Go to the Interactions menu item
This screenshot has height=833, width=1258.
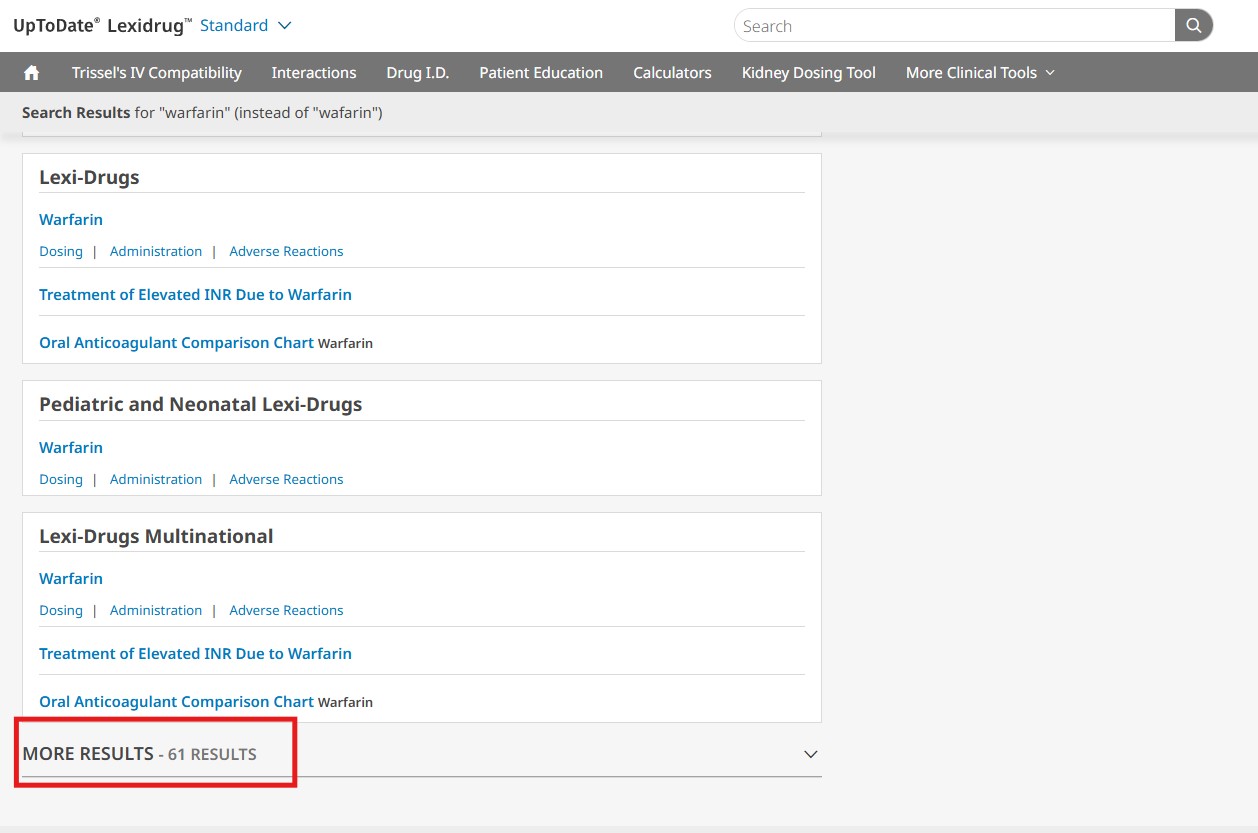(x=314, y=73)
